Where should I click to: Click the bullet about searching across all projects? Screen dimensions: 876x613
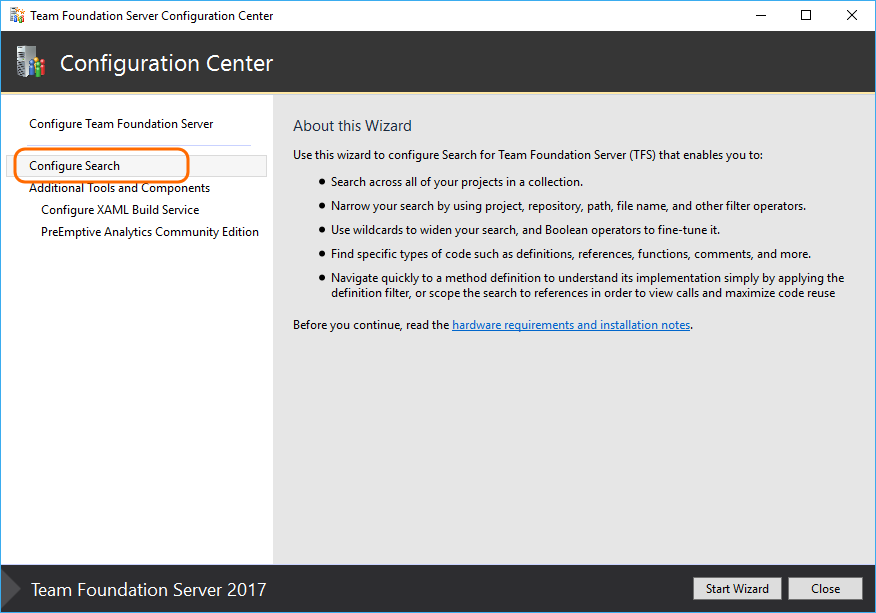(456, 182)
